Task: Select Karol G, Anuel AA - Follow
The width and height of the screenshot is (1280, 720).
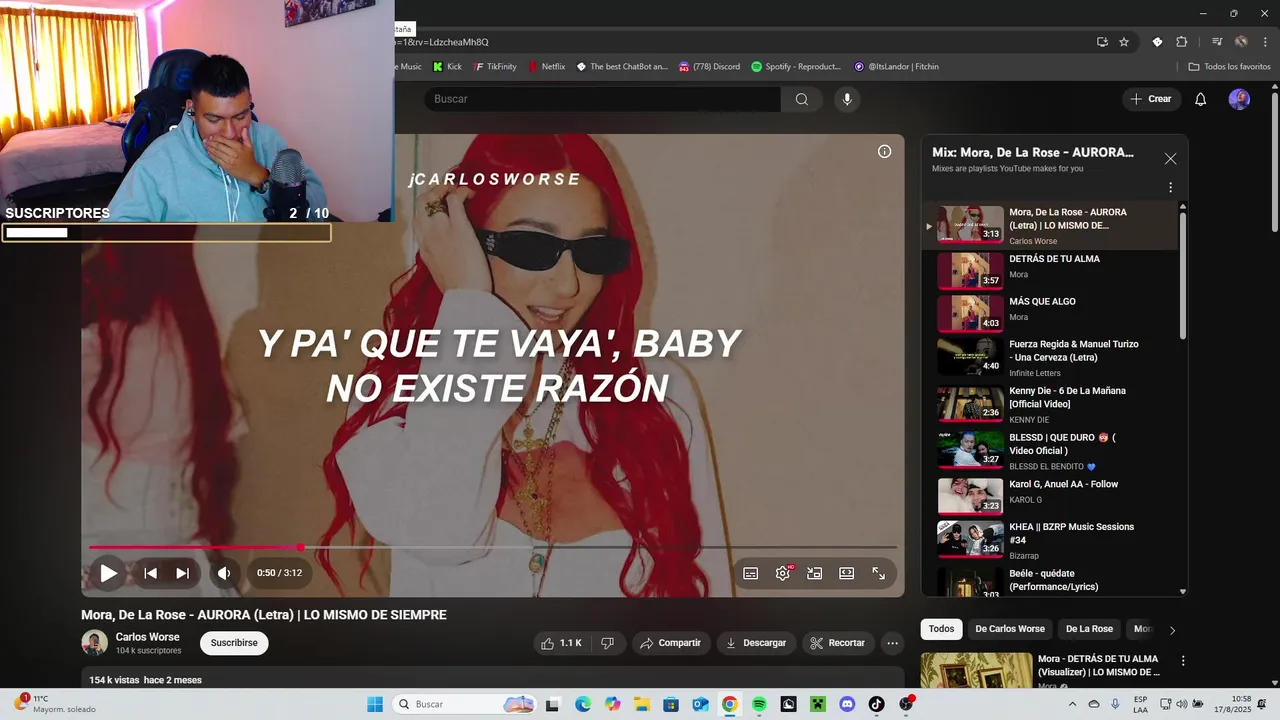Action: [1048, 495]
